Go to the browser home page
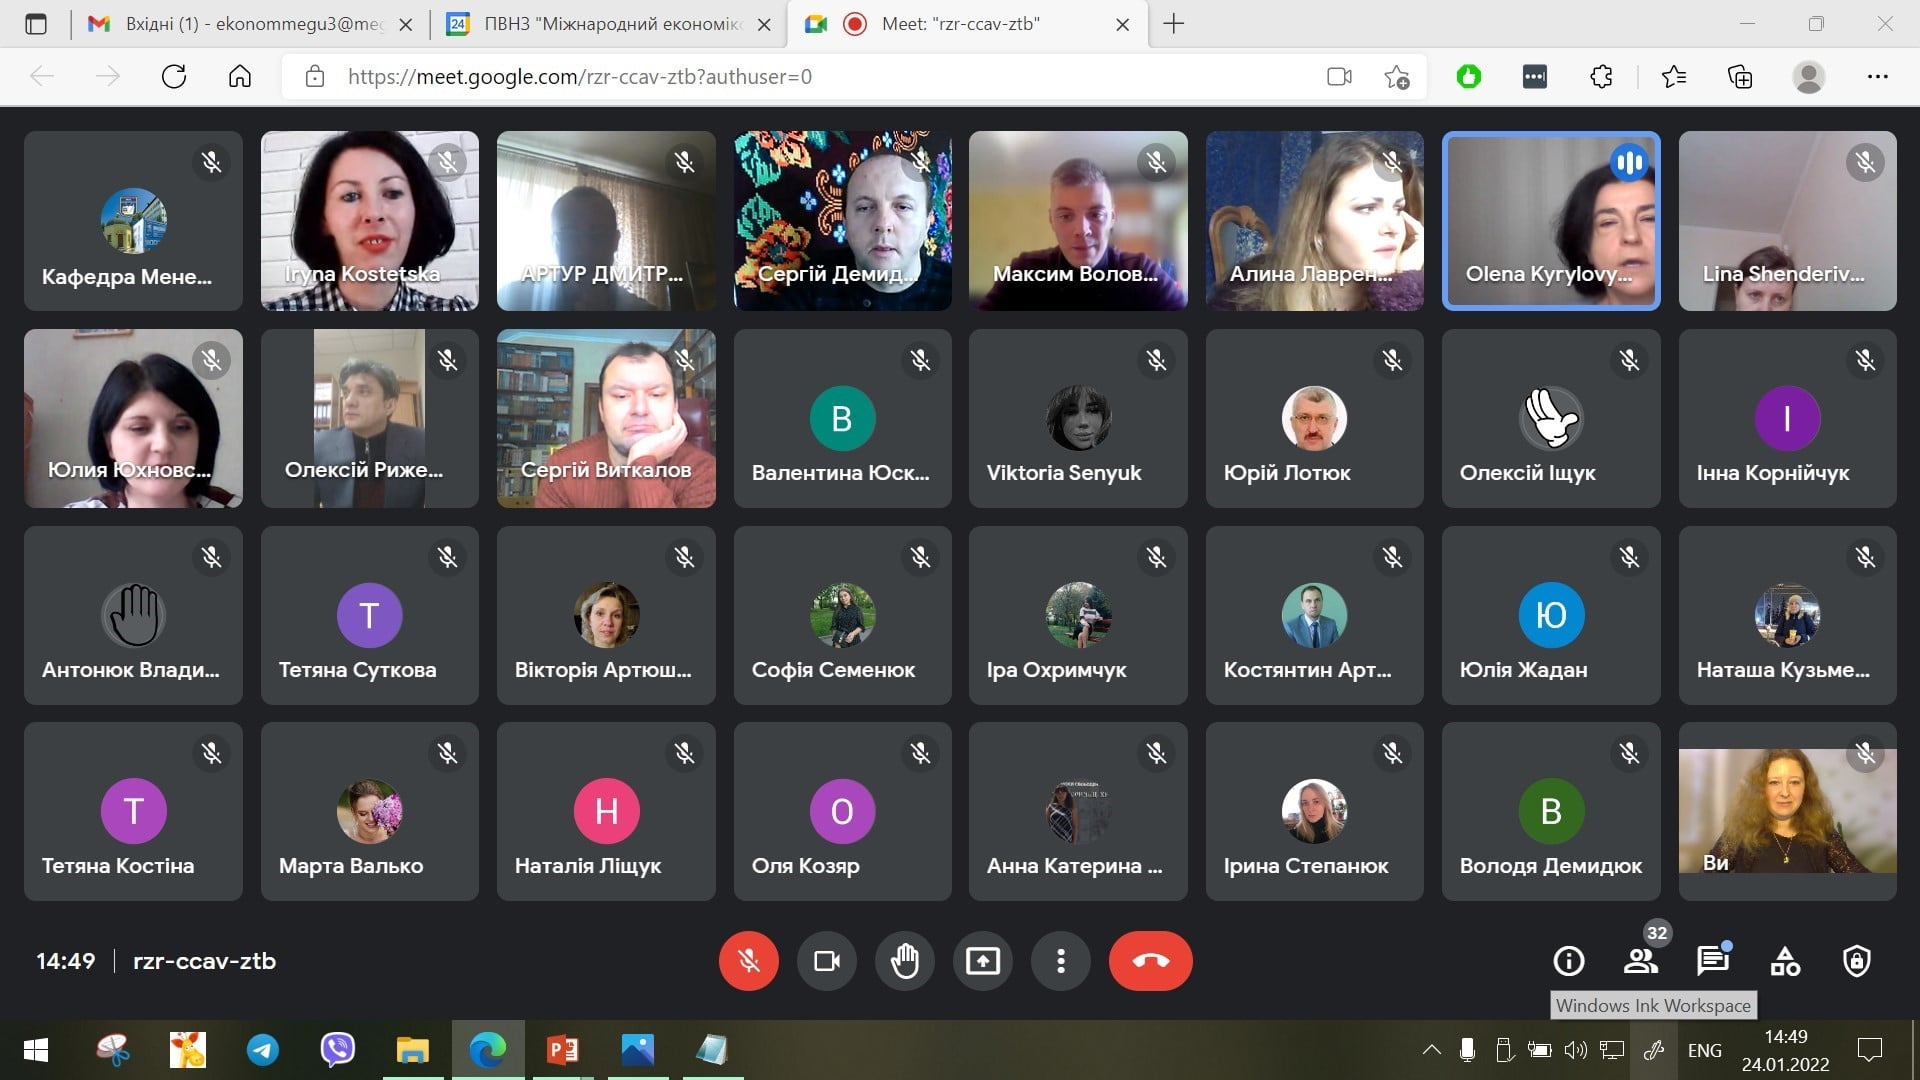The height and width of the screenshot is (1080, 1920). [240, 76]
